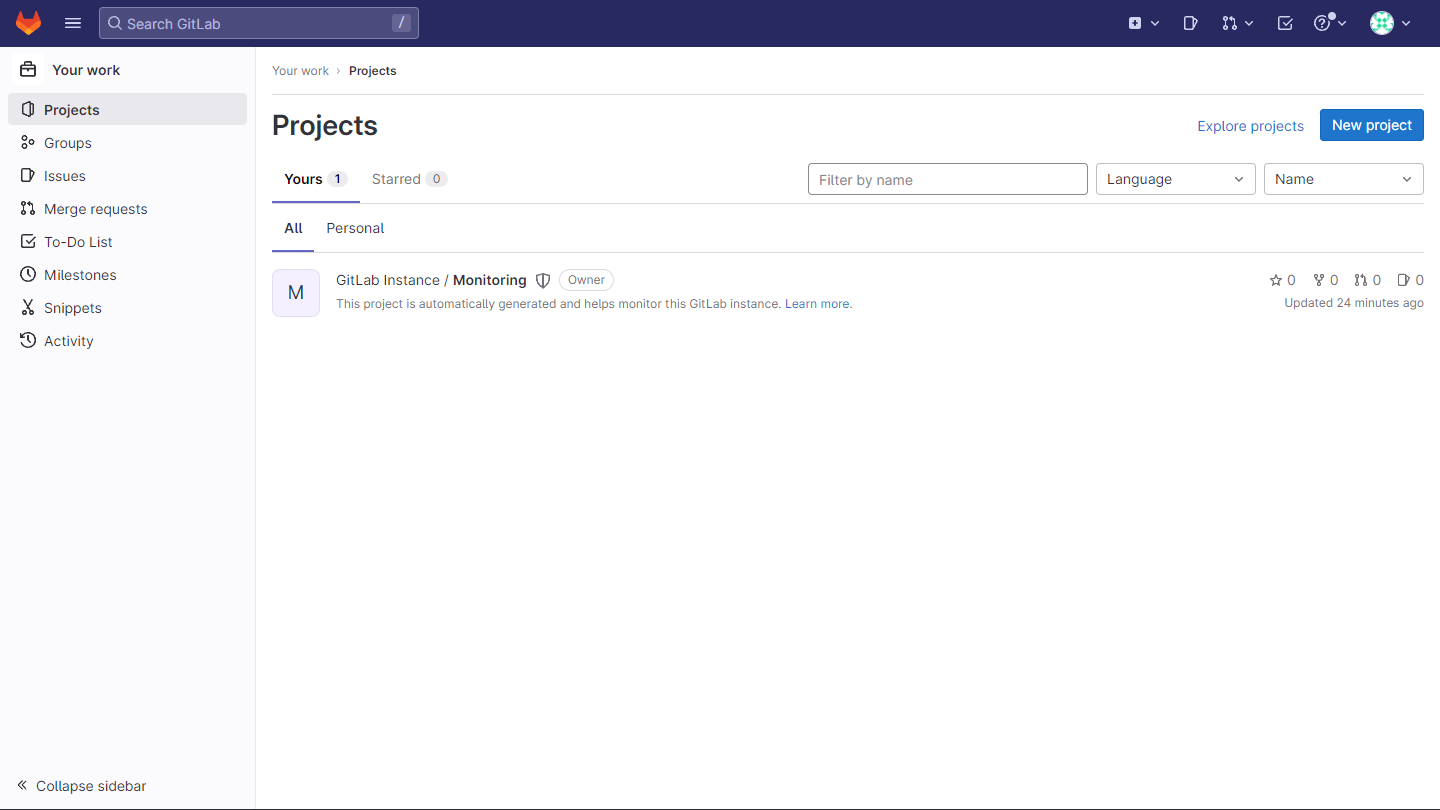Viewport: 1440px width, 810px height.
Task: Open GitLab Instance / Monitoring project
Action: pyautogui.click(x=431, y=280)
